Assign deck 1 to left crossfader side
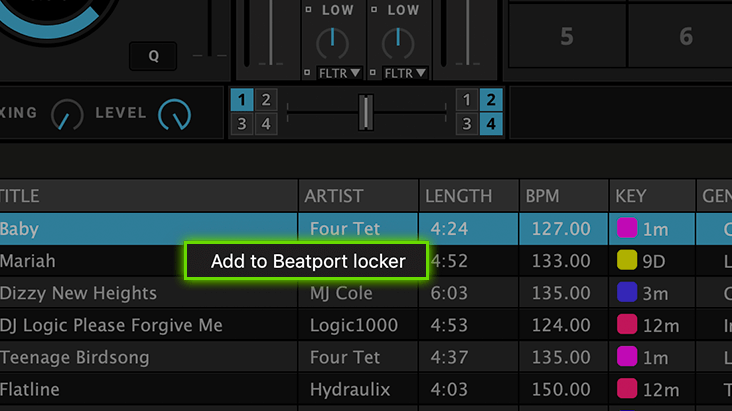The width and height of the screenshot is (732, 411). coord(241,99)
